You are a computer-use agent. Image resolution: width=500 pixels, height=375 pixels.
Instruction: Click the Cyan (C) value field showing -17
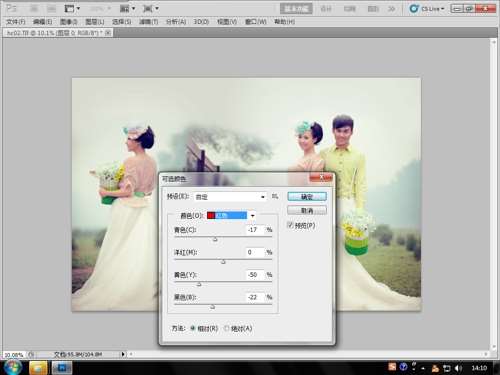pyautogui.click(x=255, y=230)
